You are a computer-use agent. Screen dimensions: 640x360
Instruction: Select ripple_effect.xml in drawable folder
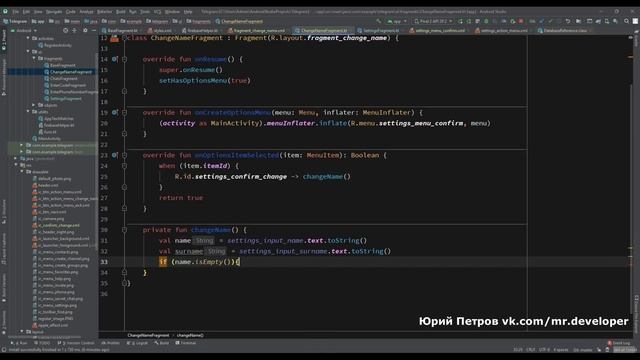53,325
